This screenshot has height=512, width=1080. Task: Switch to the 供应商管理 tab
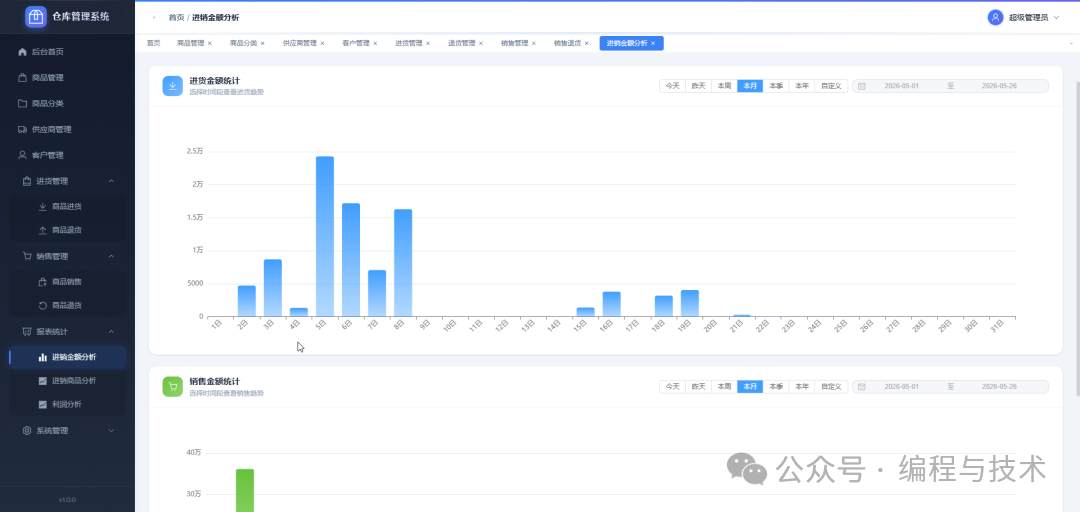coord(300,43)
